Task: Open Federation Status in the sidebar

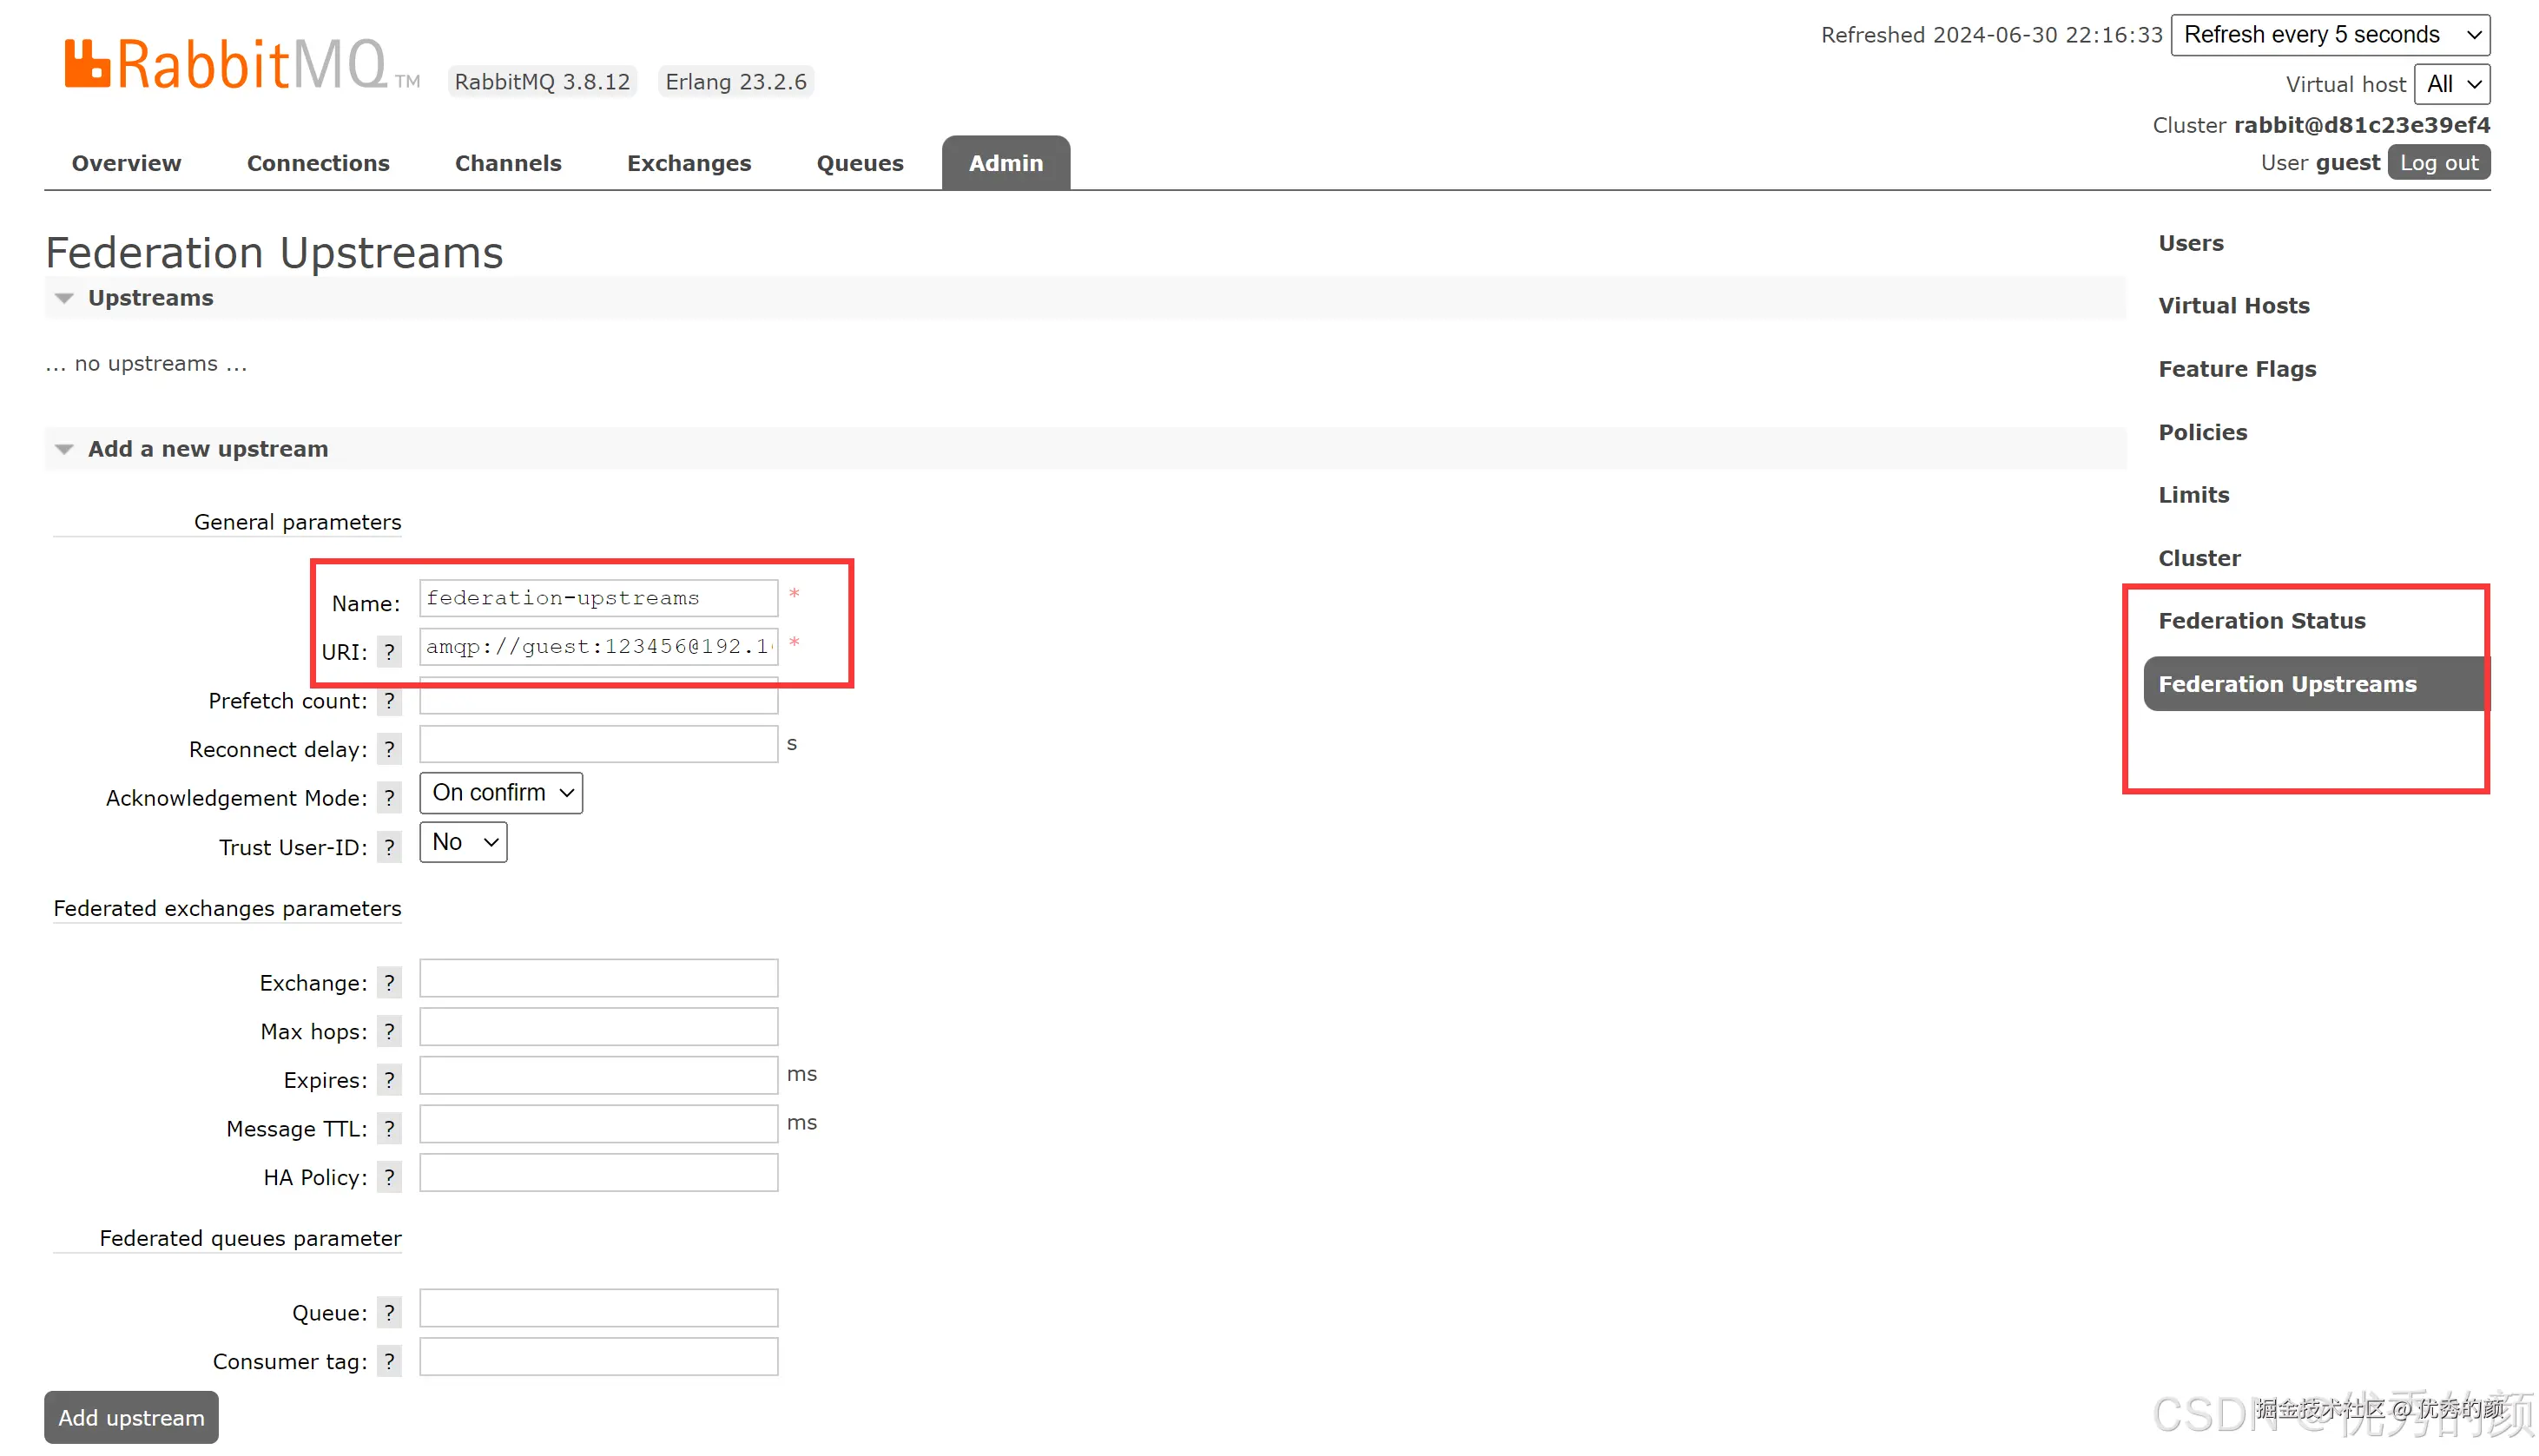Action: 2261,621
